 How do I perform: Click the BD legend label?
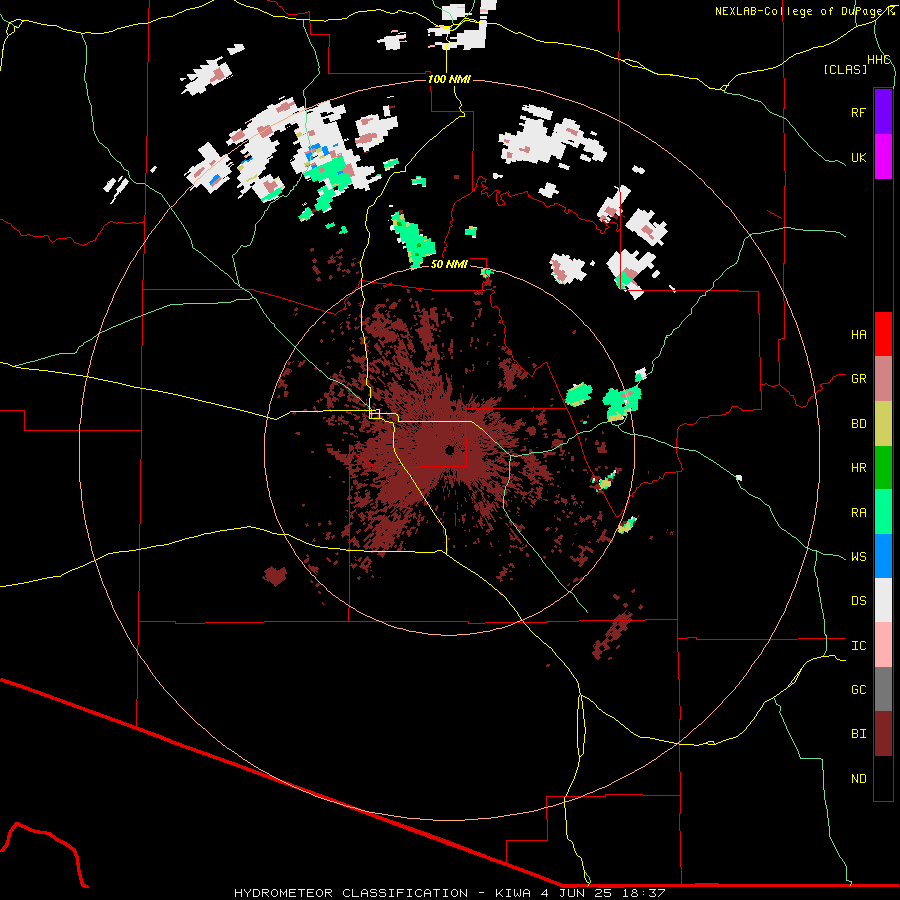[858, 424]
